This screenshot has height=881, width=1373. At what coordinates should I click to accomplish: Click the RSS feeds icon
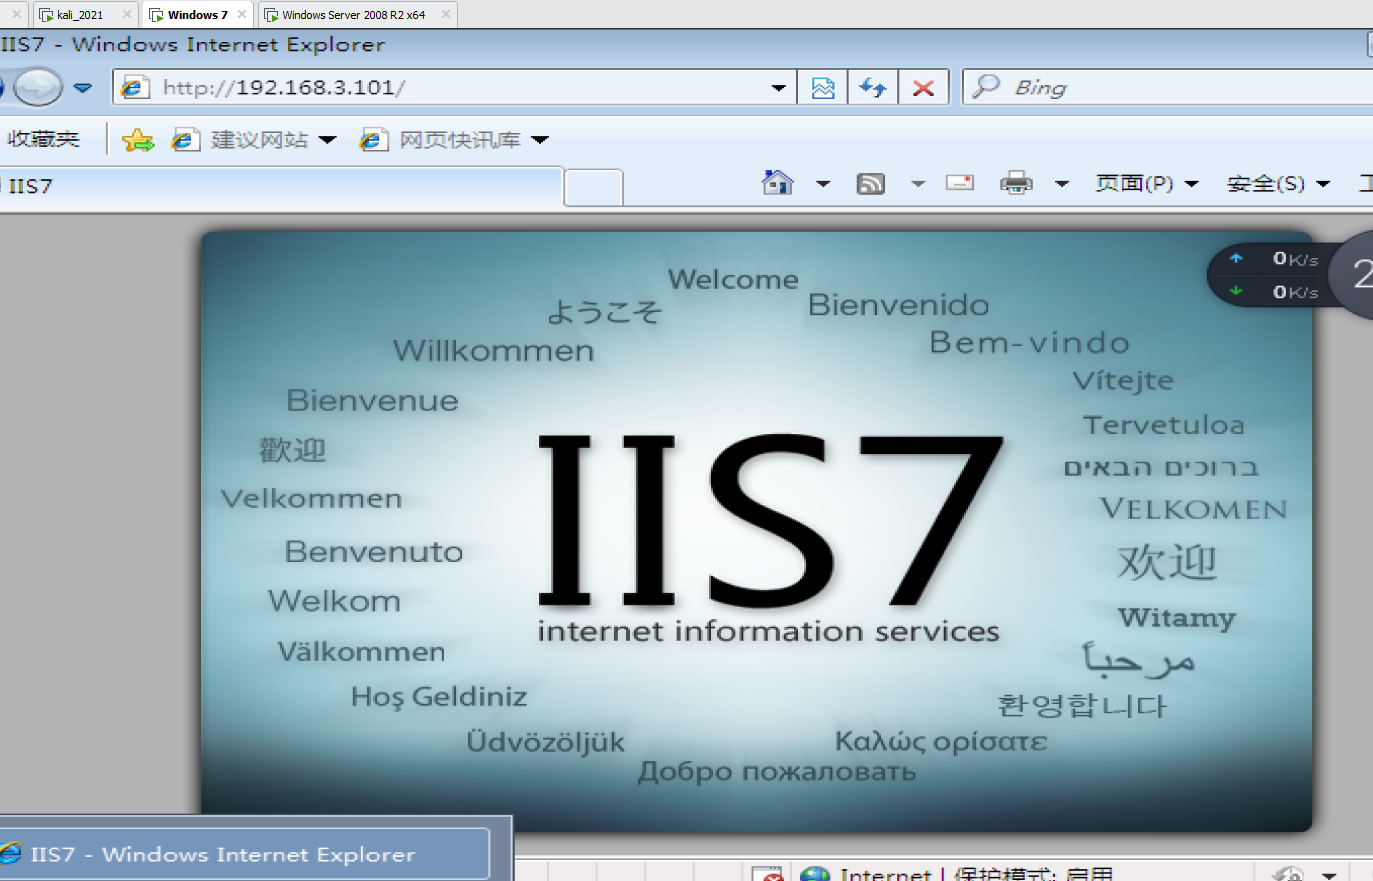(x=871, y=184)
